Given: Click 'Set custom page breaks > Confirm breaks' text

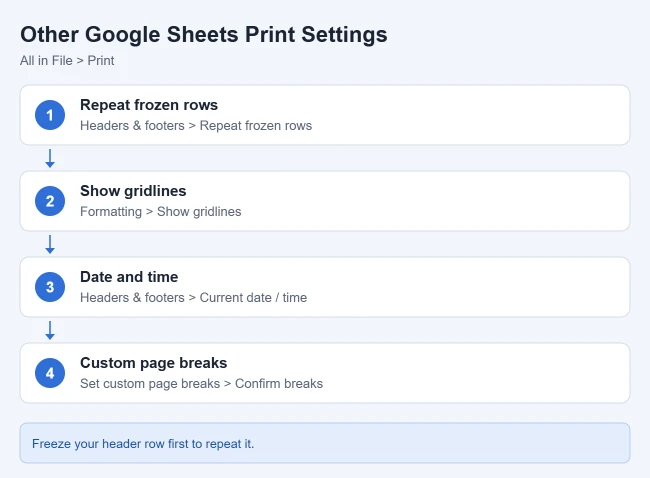Looking at the screenshot, I should [x=201, y=383].
